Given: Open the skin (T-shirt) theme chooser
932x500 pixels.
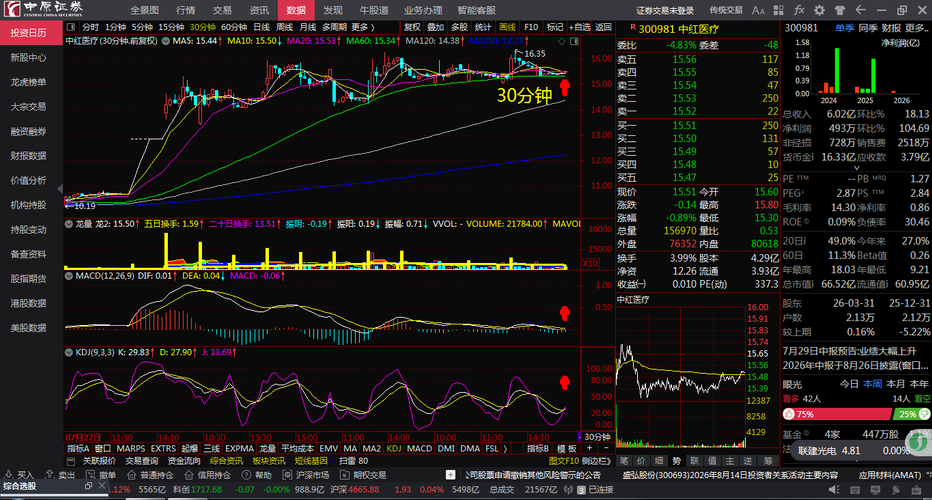Looking at the screenshot, I should point(839,10).
